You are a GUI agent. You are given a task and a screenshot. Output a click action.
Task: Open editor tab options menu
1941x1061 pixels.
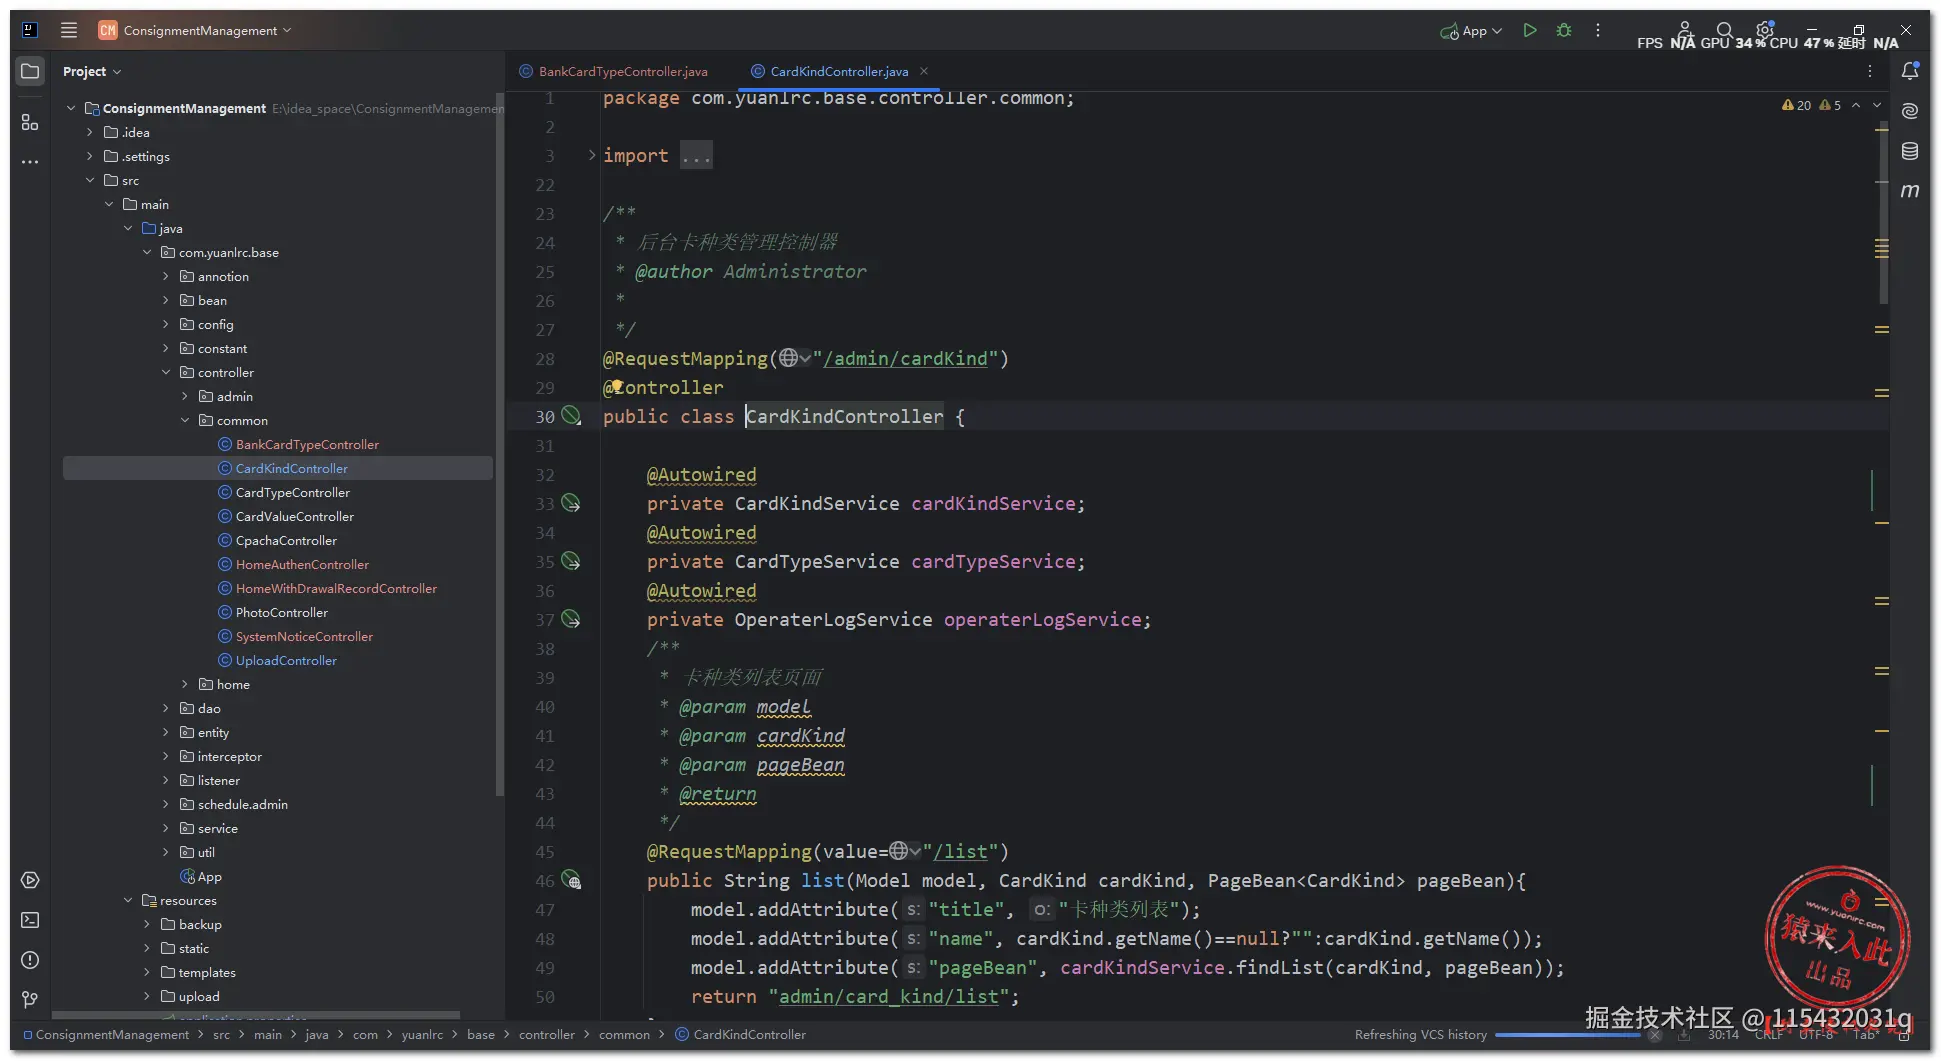(1870, 71)
